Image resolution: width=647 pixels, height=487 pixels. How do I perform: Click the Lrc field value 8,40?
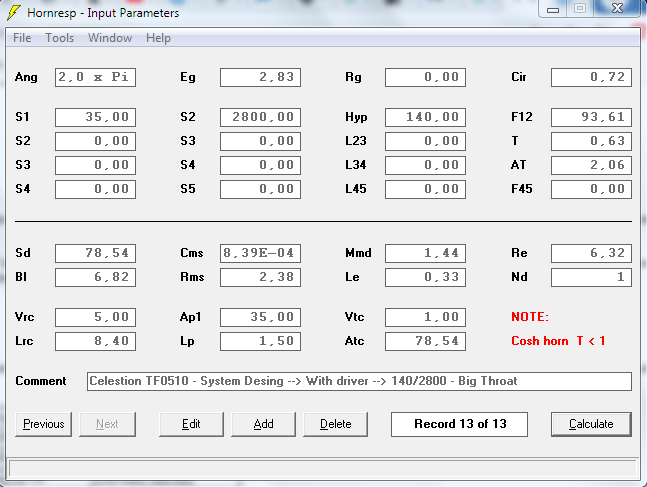click(x=95, y=341)
